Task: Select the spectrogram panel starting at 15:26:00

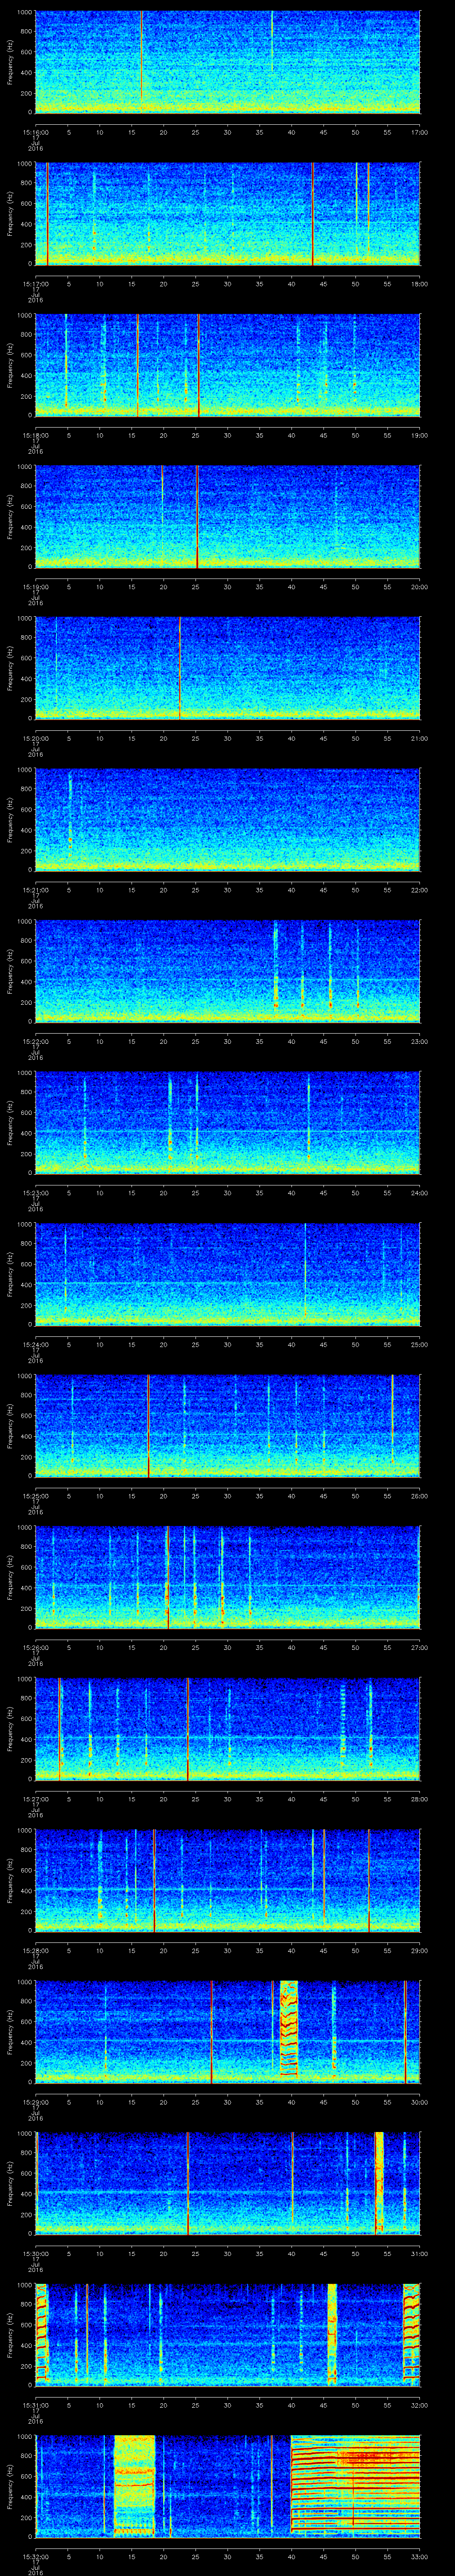Action: [227, 1578]
